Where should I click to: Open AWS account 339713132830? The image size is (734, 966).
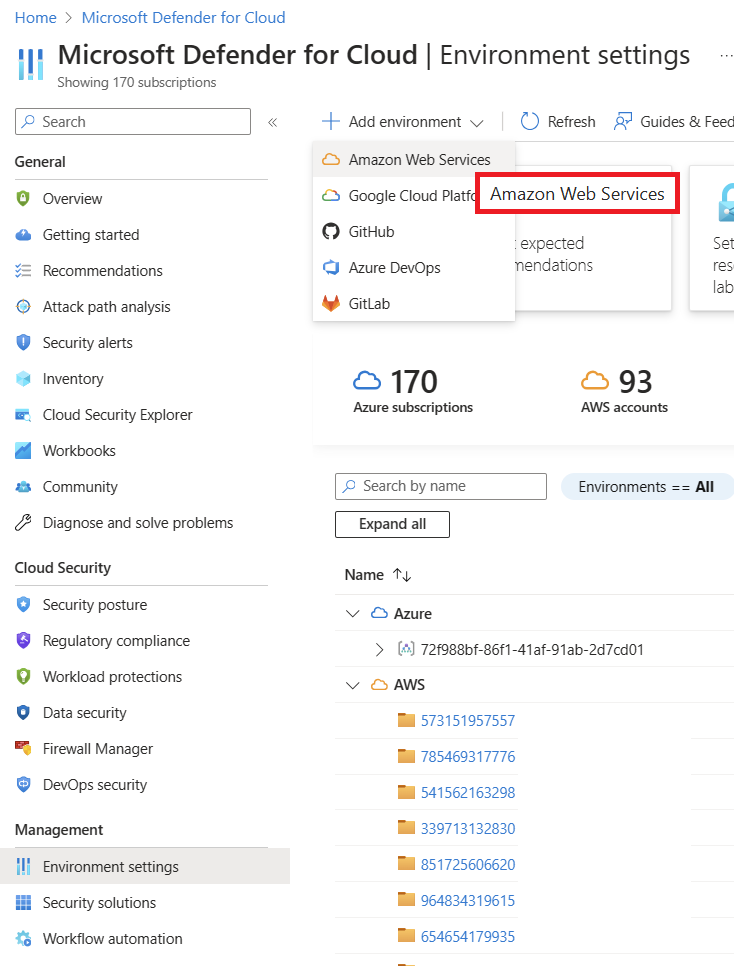468,828
